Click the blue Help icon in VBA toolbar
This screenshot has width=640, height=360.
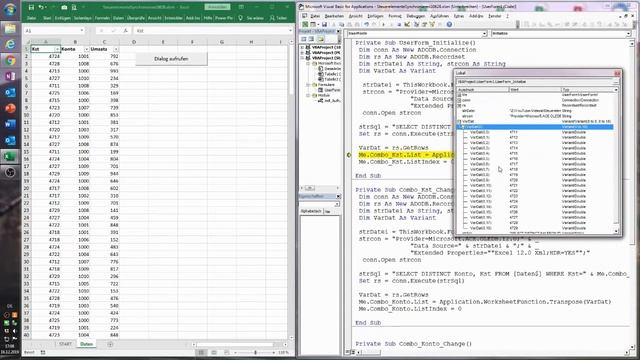point(449,24)
